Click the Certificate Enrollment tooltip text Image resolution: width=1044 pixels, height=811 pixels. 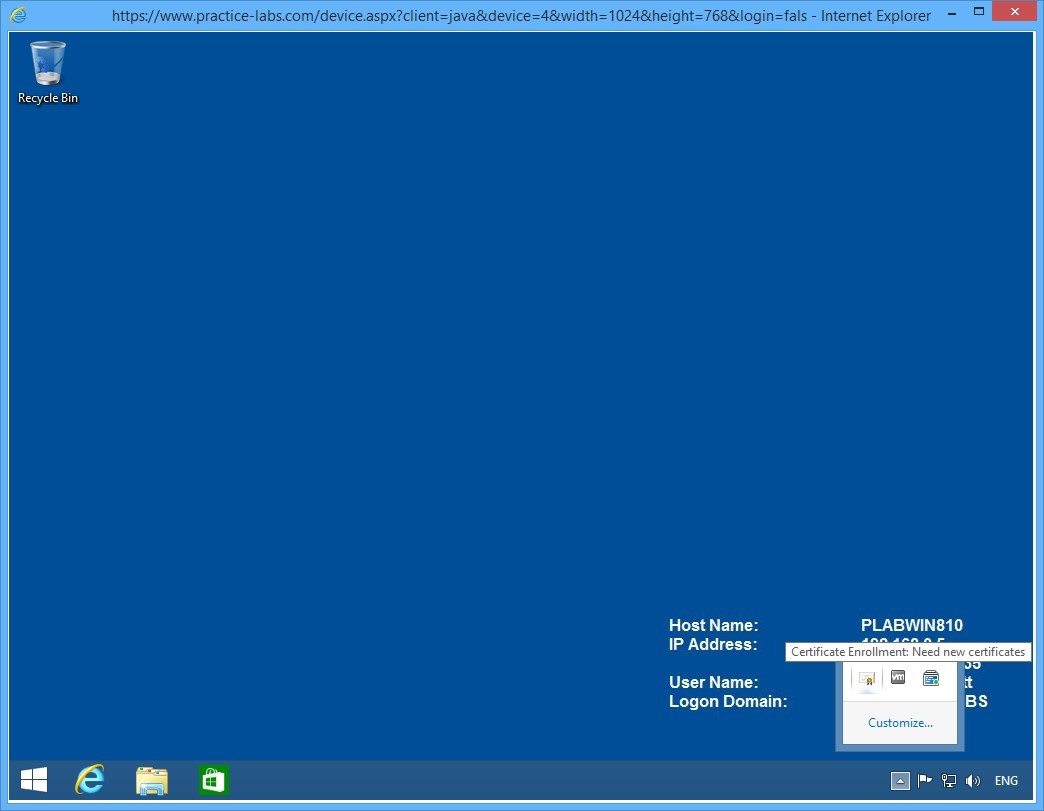point(908,651)
